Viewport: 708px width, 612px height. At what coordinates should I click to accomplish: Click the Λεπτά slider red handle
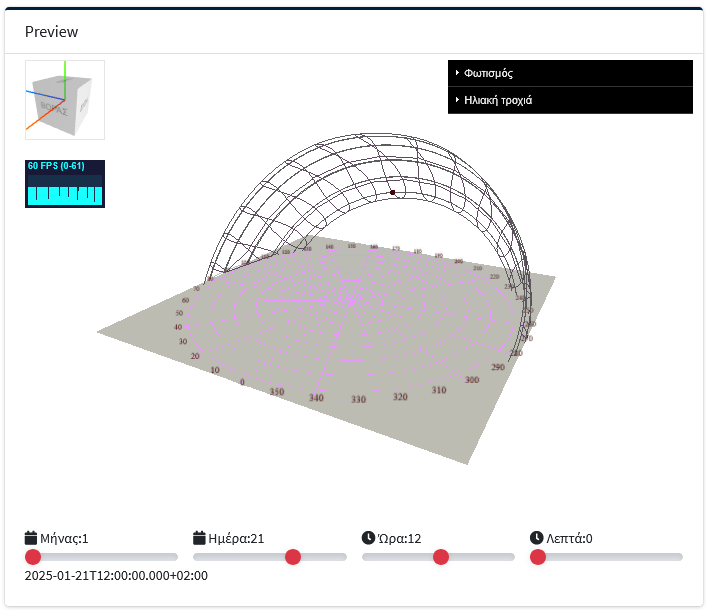tap(538, 557)
